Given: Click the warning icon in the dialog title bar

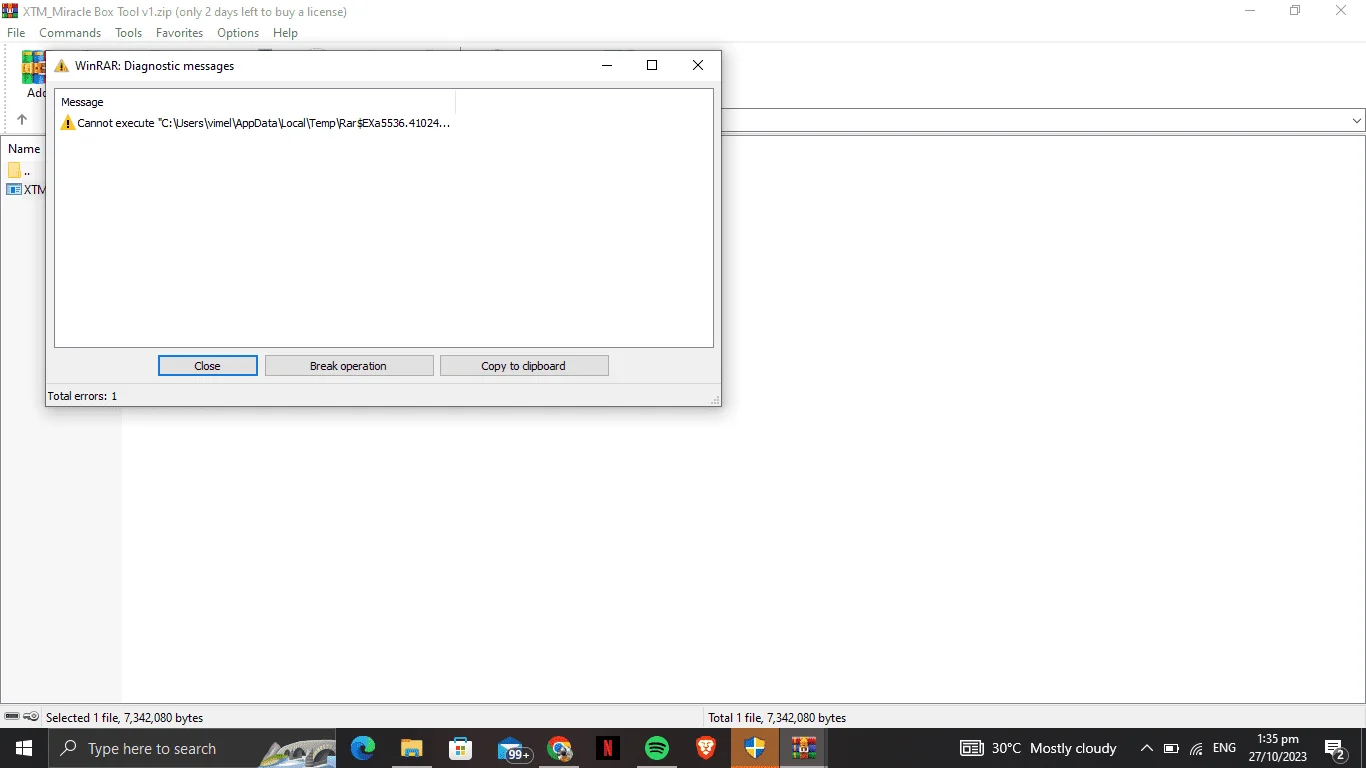Looking at the screenshot, I should click(62, 66).
